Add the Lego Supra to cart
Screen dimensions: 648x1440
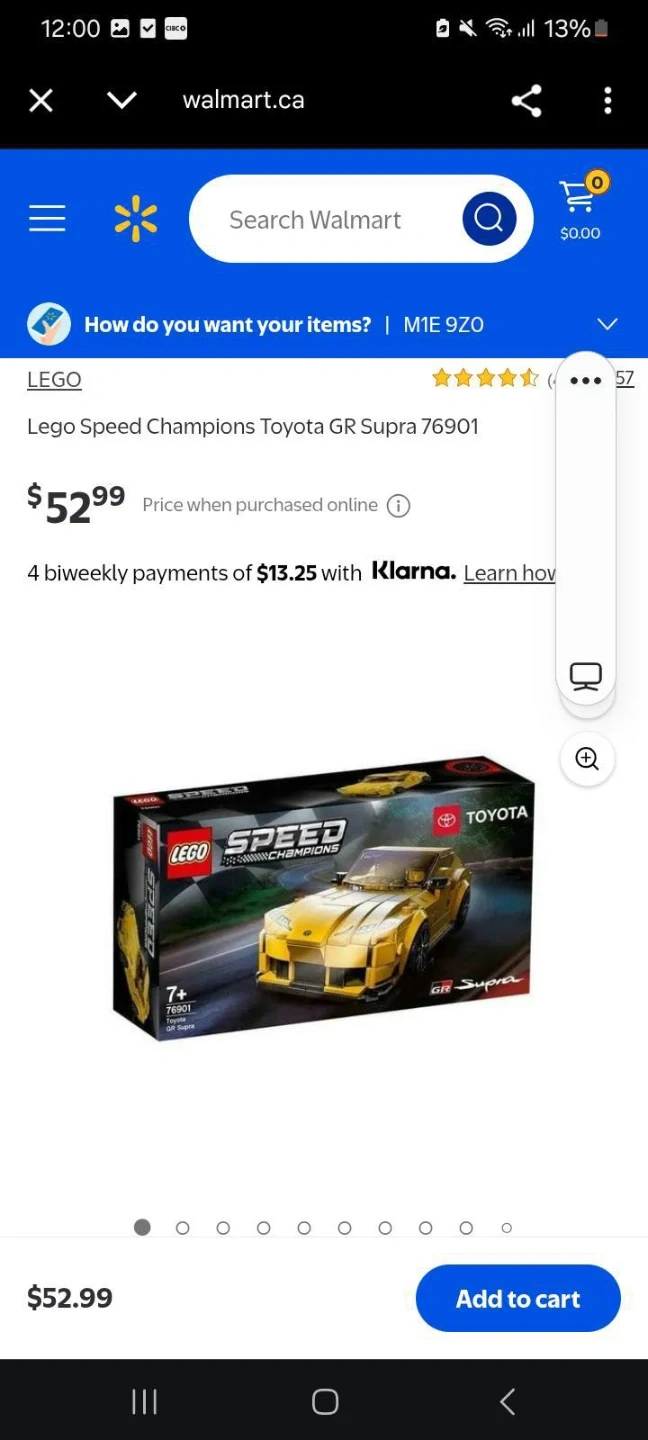518,1298
